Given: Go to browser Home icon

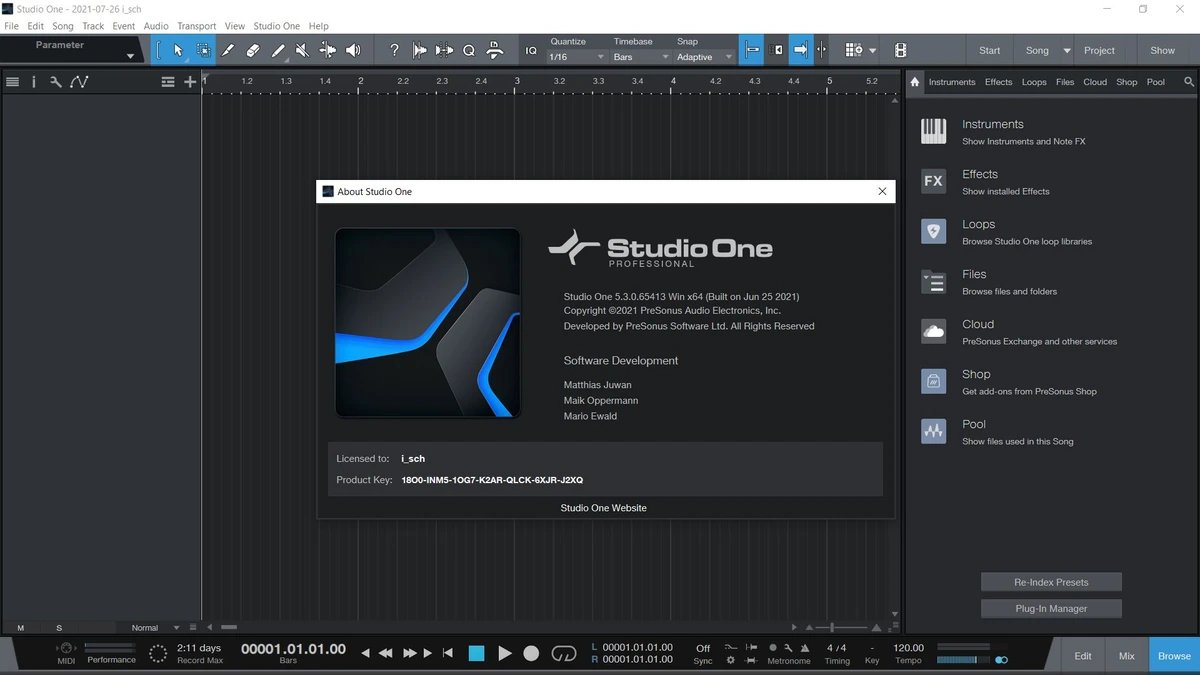Looking at the screenshot, I should coord(914,82).
